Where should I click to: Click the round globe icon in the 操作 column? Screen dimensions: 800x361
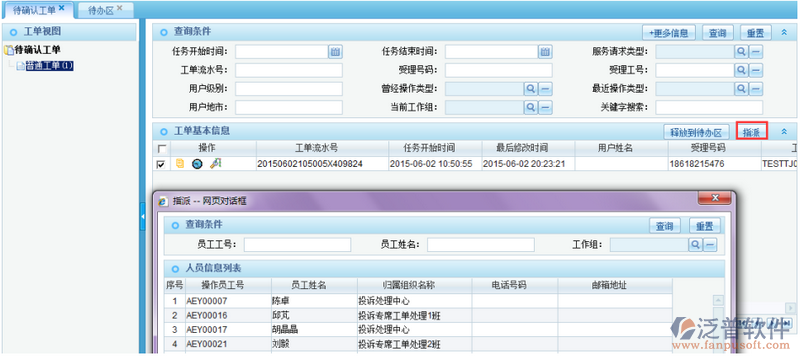click(x=197, y=164)
